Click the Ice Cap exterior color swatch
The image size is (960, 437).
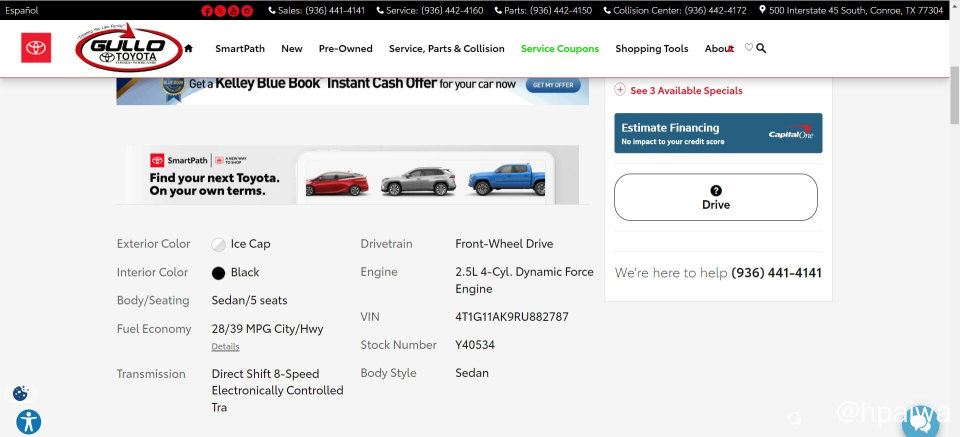(218, 244)
